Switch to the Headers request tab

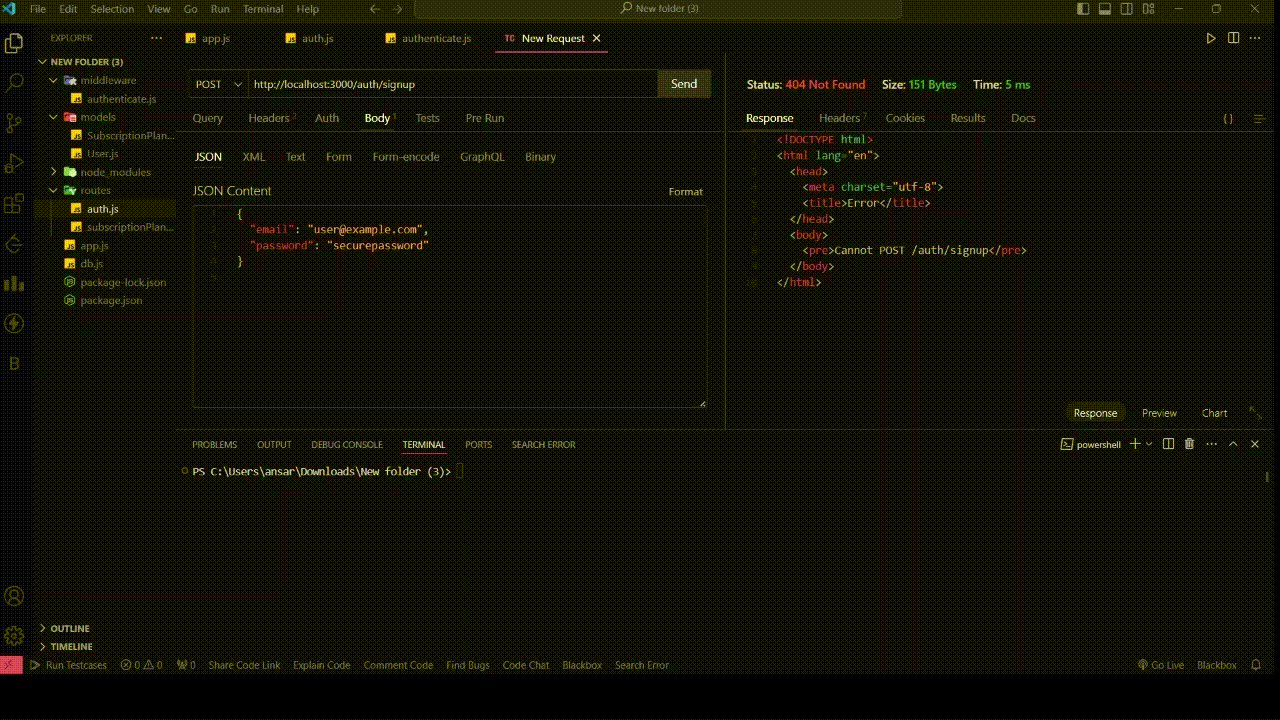tap(269, 118)
